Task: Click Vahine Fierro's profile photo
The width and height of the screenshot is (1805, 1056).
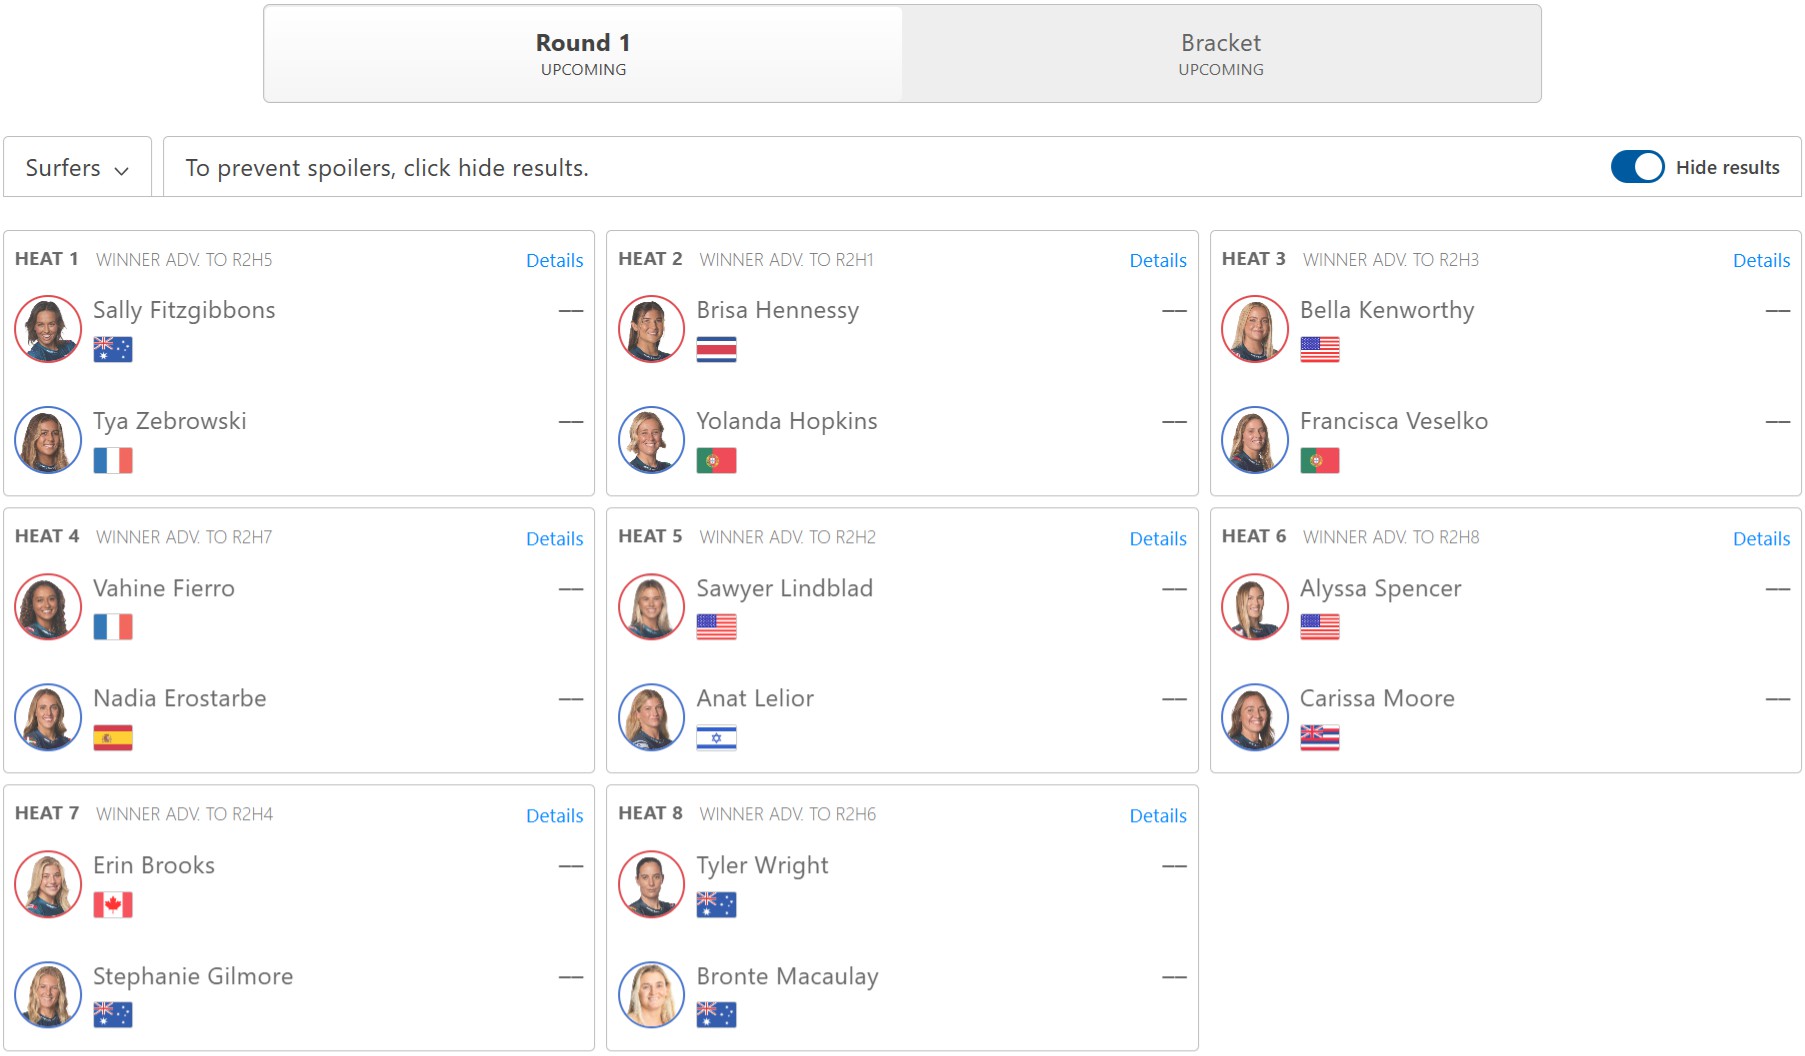Action: coord(48,607)
